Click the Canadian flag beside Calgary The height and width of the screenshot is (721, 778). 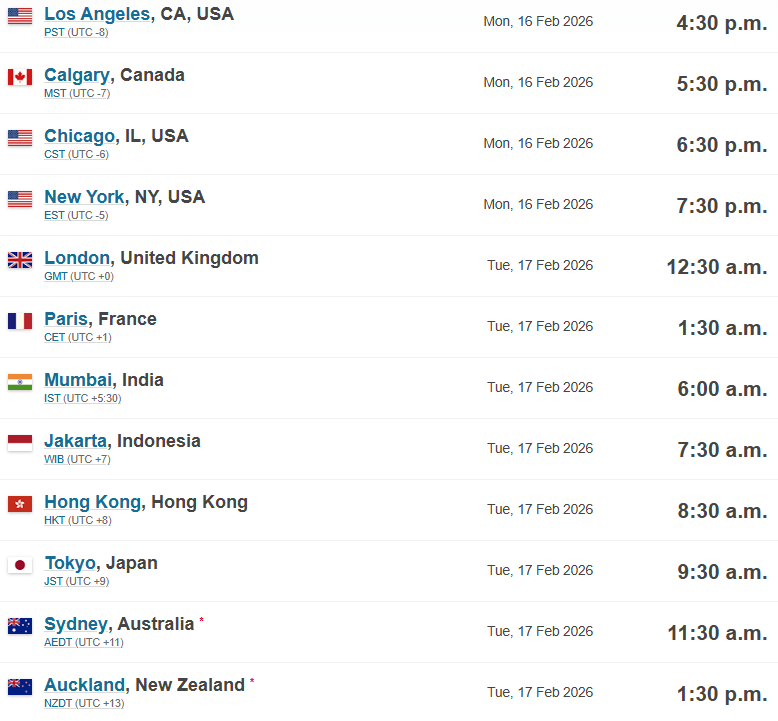(x=20, y=77)
